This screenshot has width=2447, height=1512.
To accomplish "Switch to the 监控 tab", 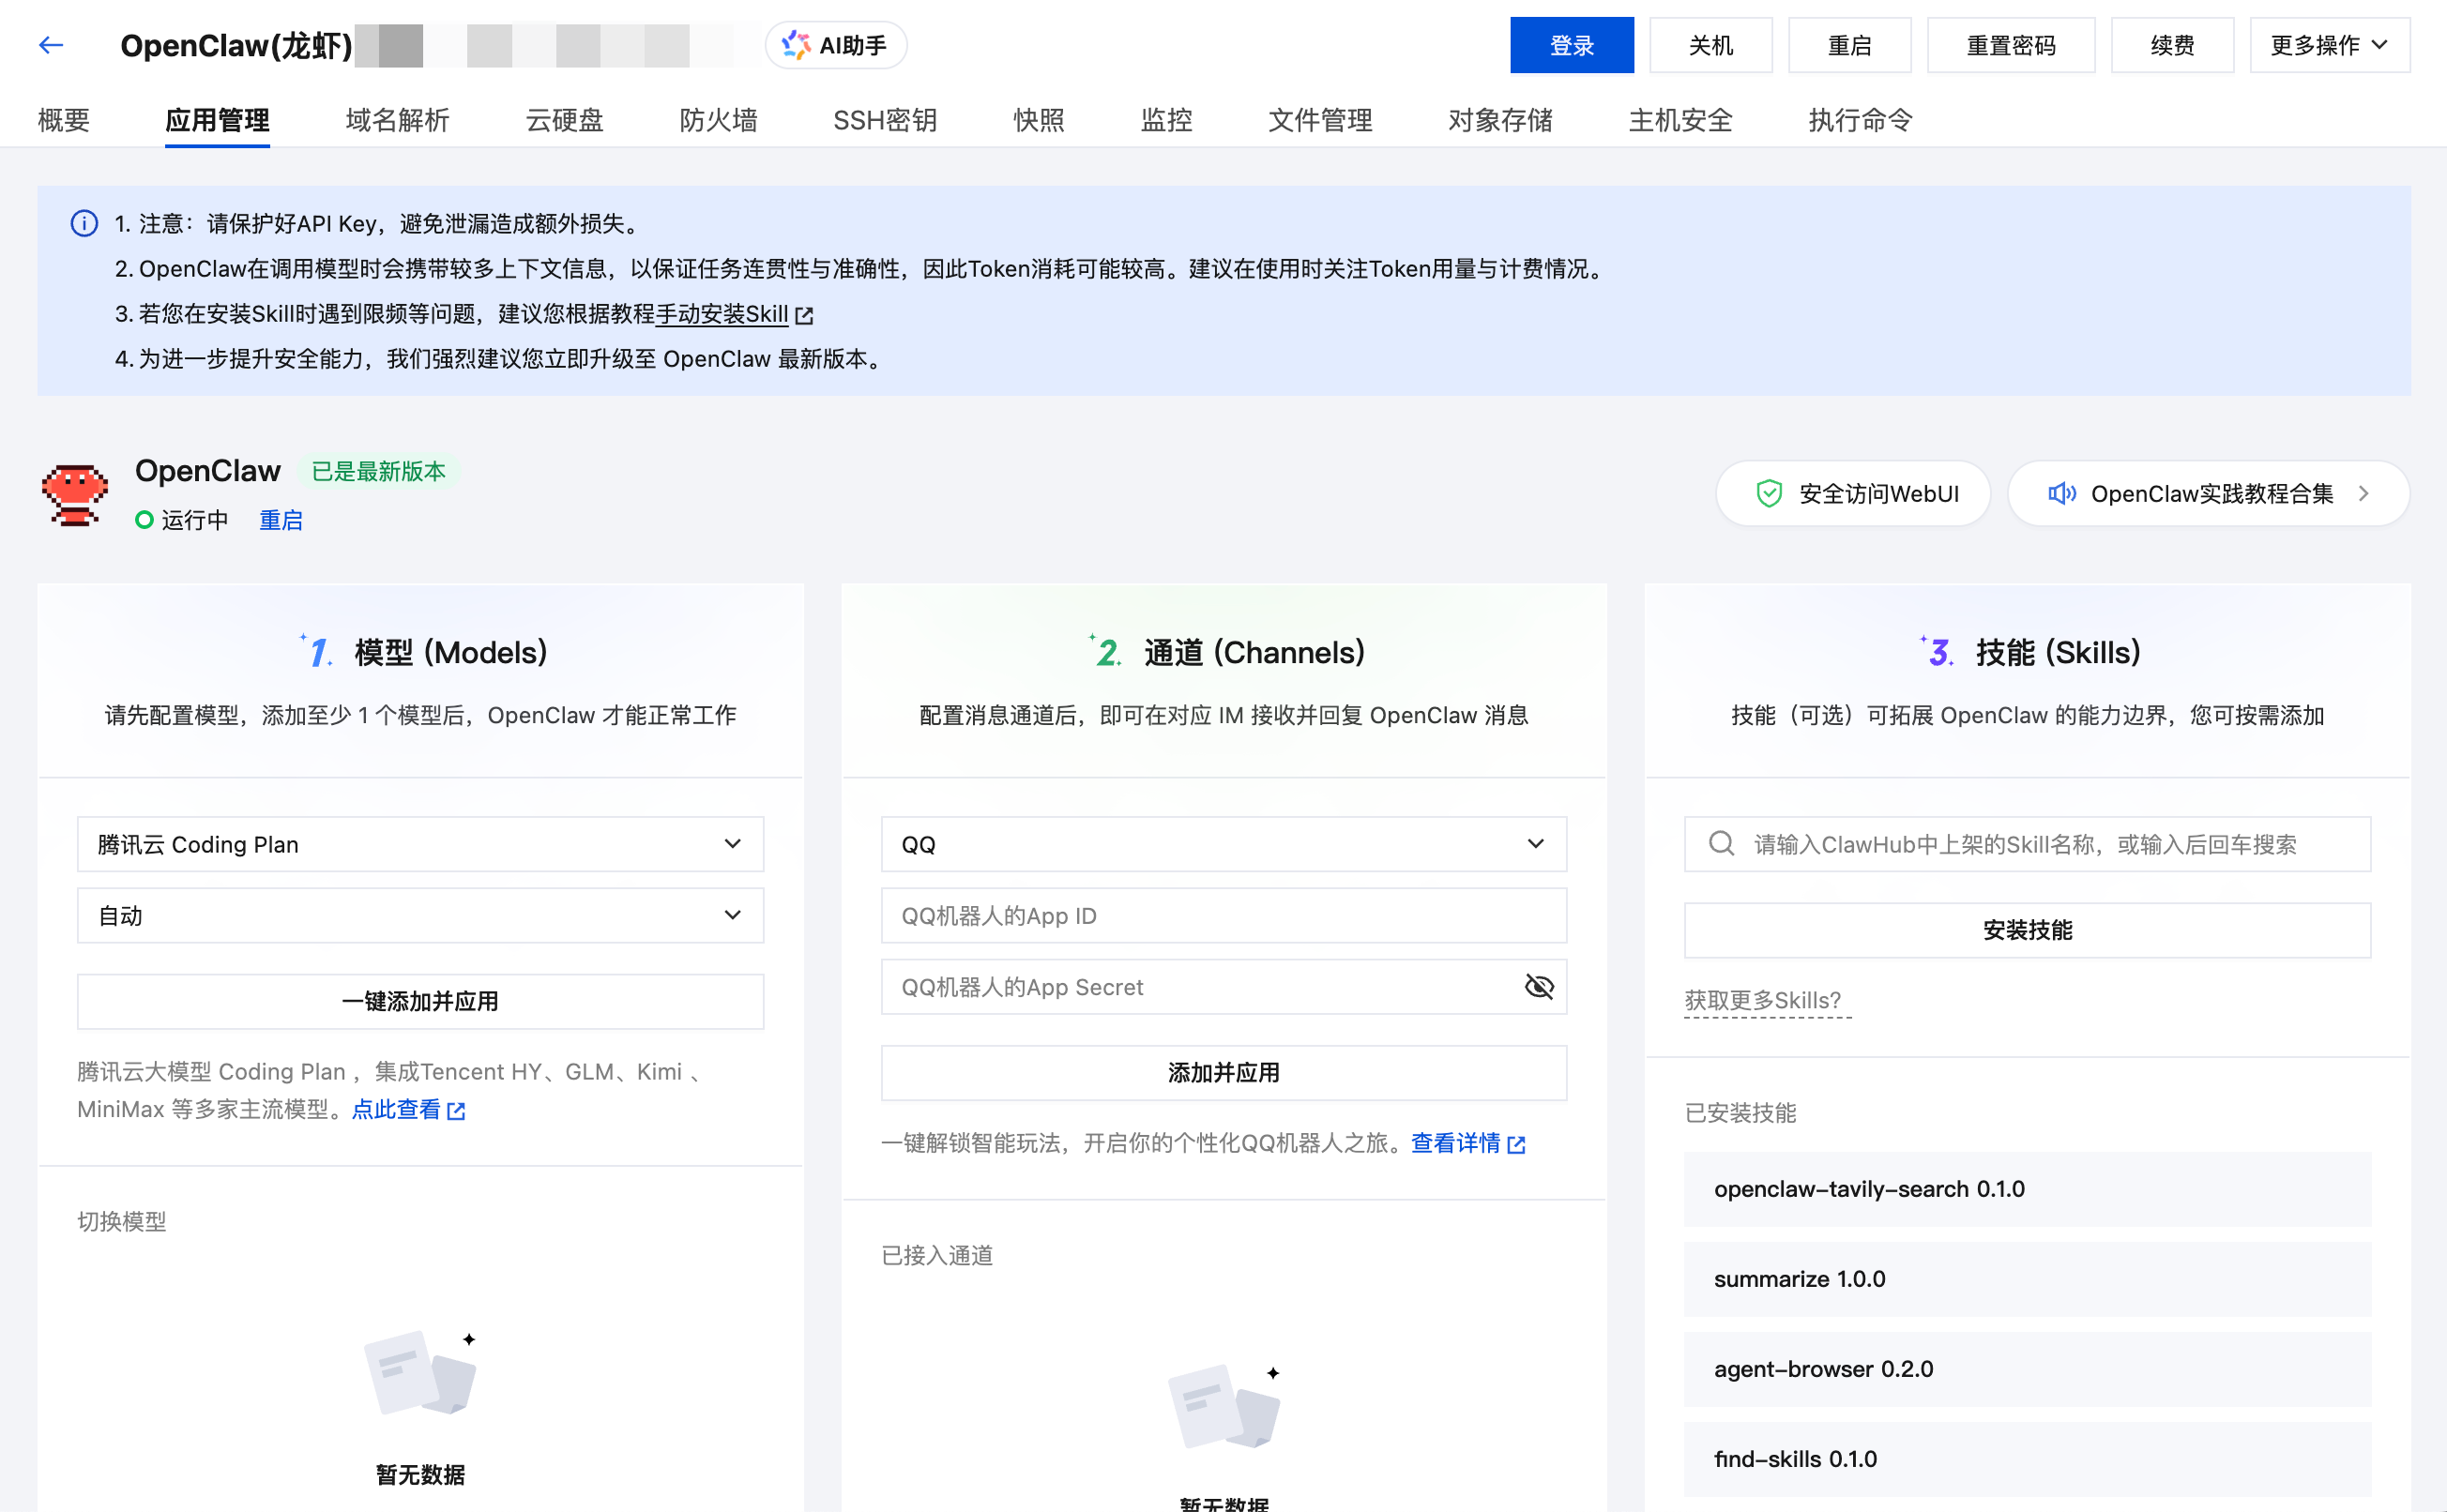I will tap(1165, 120).
